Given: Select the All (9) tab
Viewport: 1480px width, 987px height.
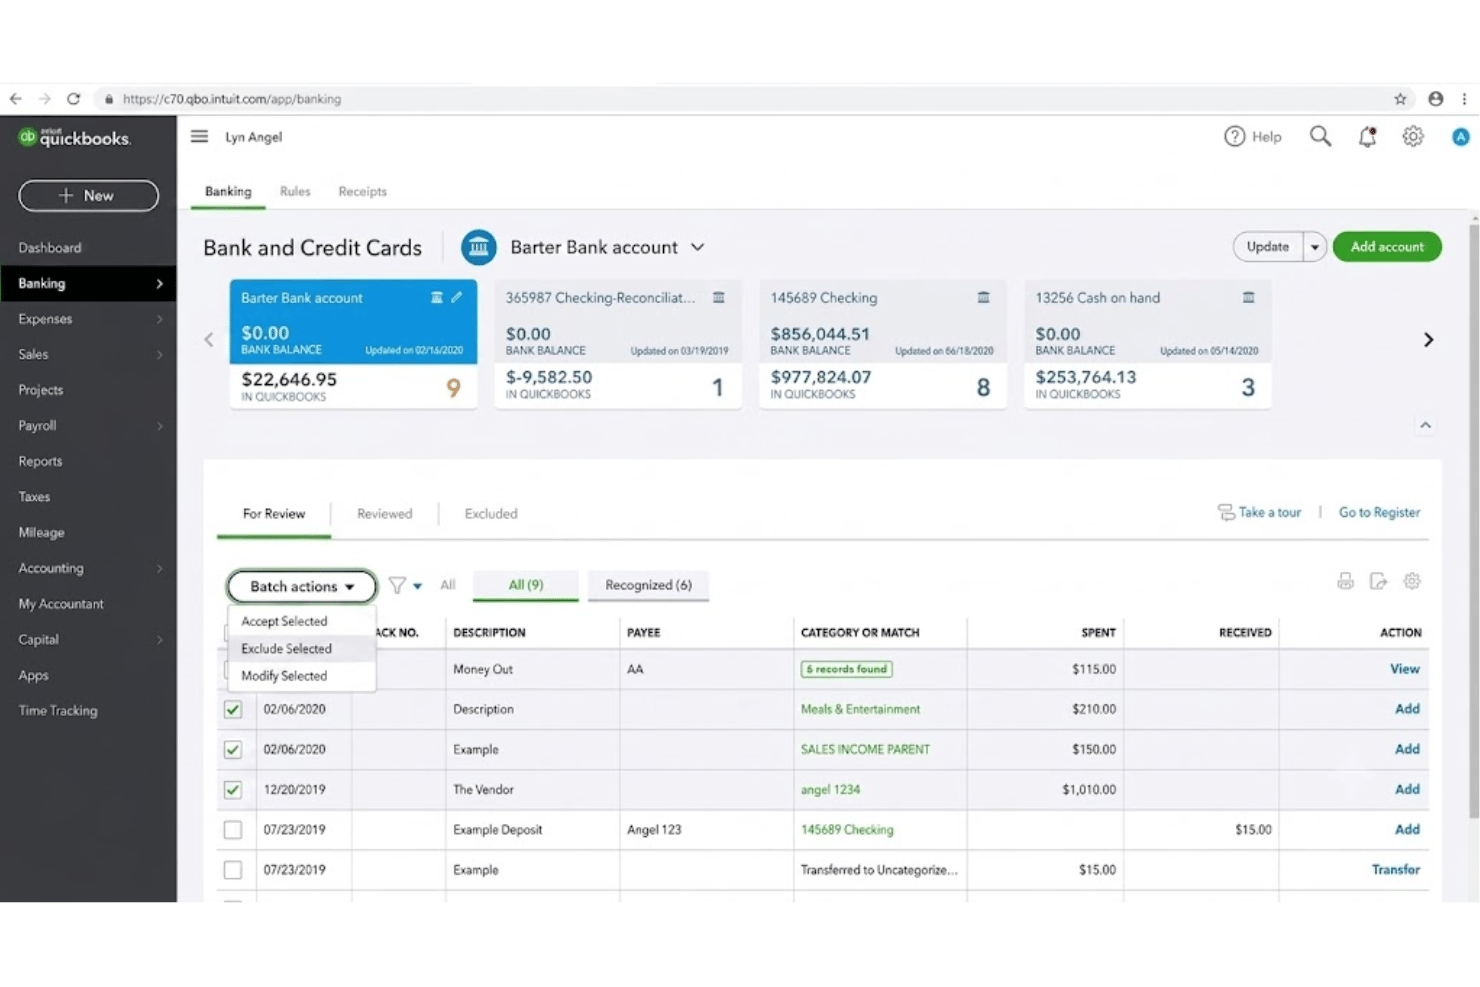Looking at the screenshot, I should pyautogui.click(x=525, y=585).
